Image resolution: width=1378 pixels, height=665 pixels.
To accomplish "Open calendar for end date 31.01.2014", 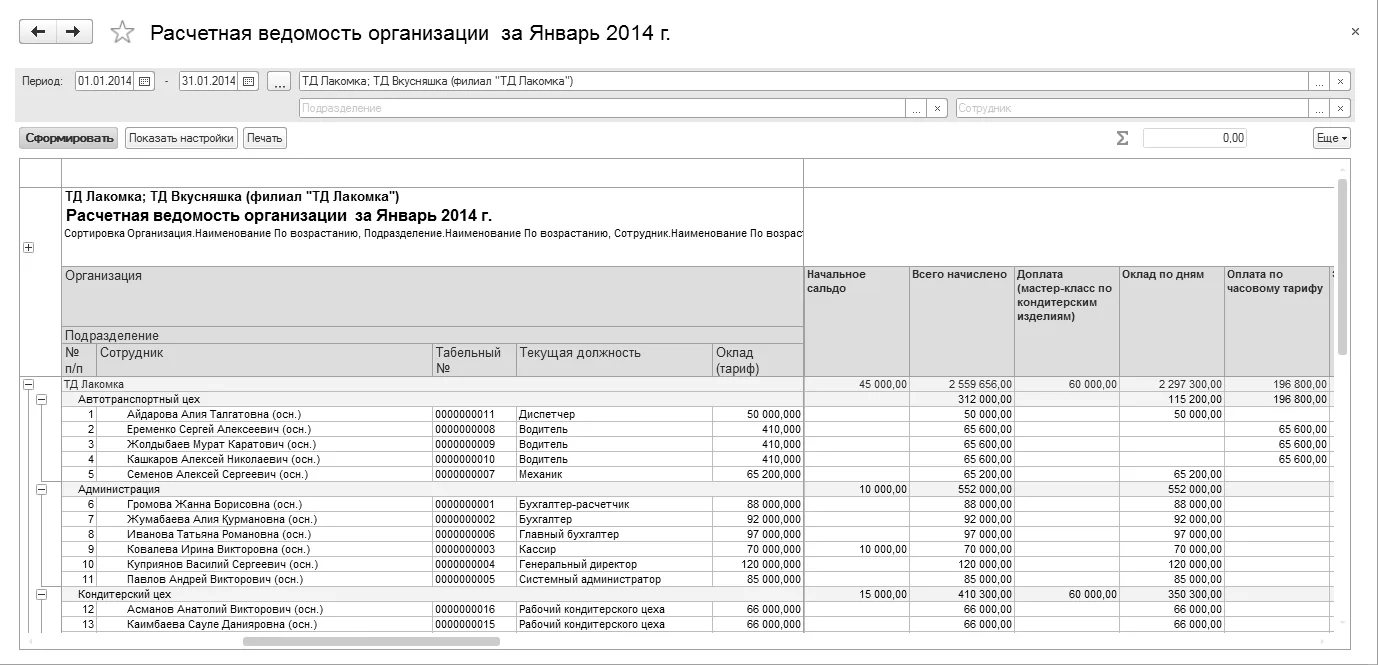I will pyautogui.click(x=248, y=81).
